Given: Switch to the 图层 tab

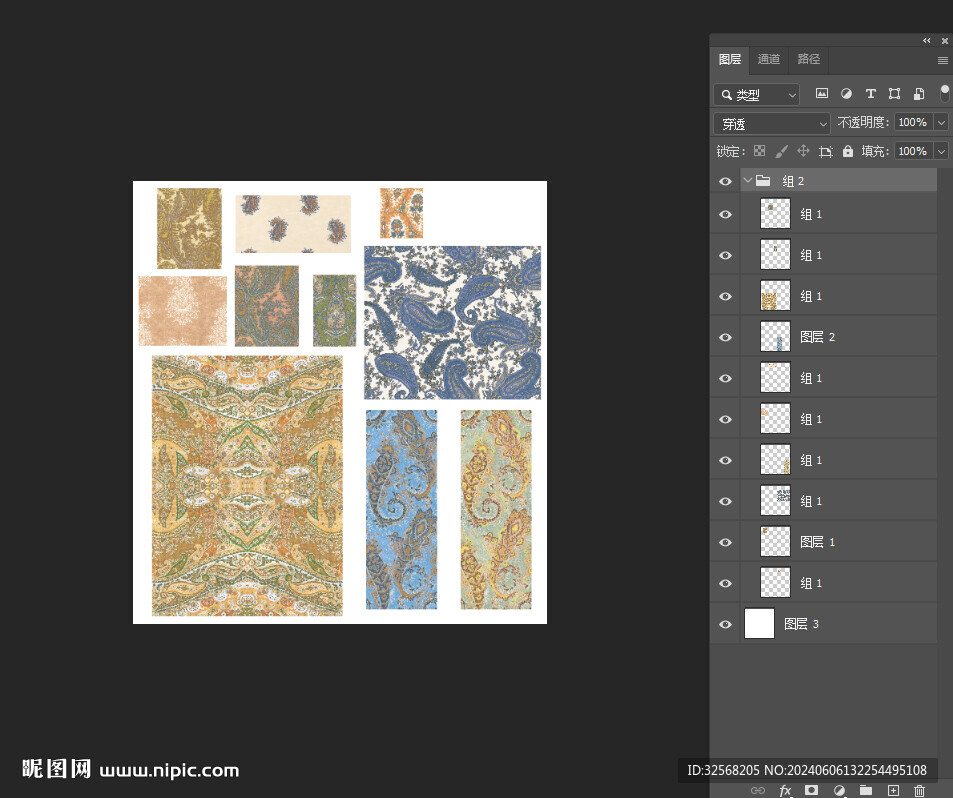Looking at the screenshot, I should coord(729,60).
